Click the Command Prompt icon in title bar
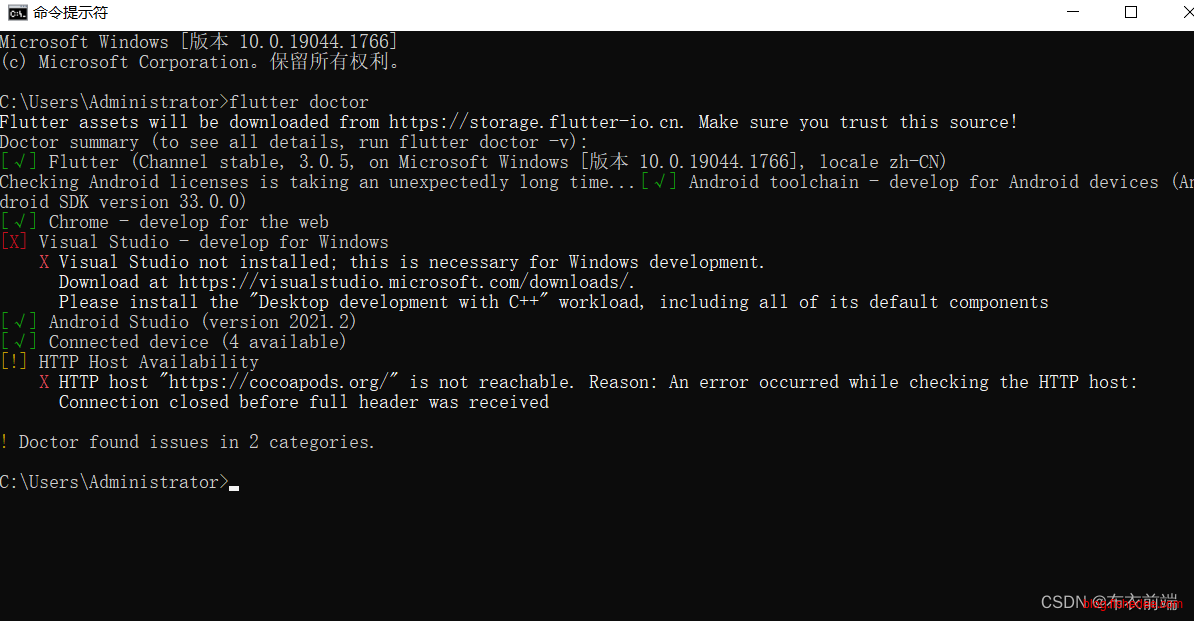 point(17,13)
